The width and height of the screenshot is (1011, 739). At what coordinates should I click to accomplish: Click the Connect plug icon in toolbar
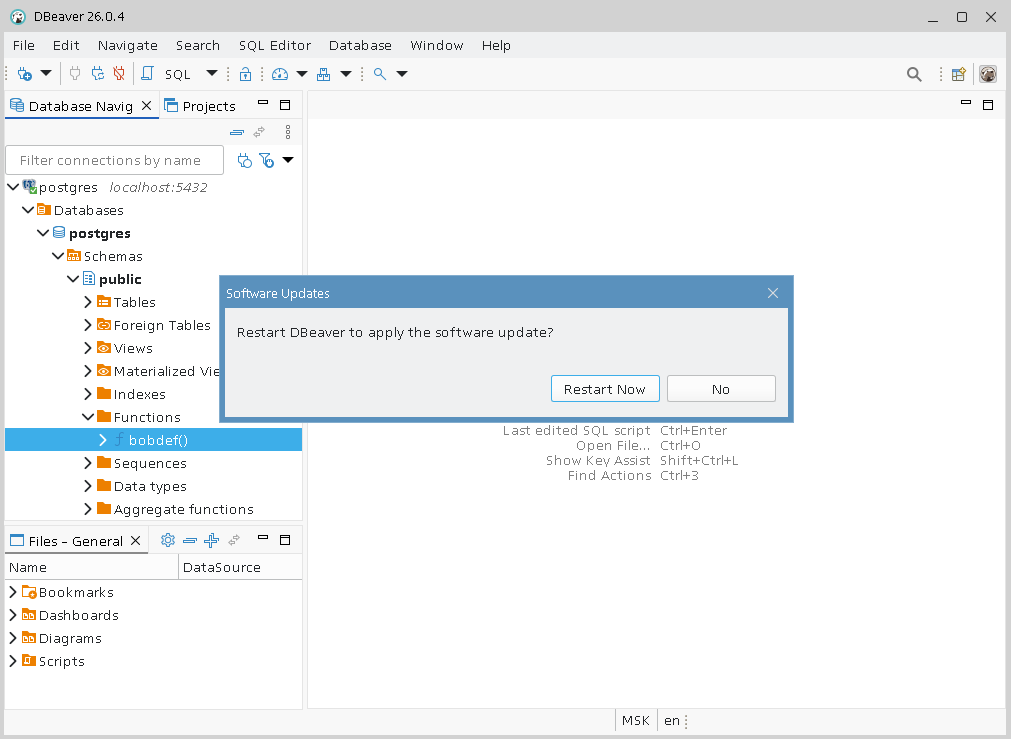[x=75, y=74]
